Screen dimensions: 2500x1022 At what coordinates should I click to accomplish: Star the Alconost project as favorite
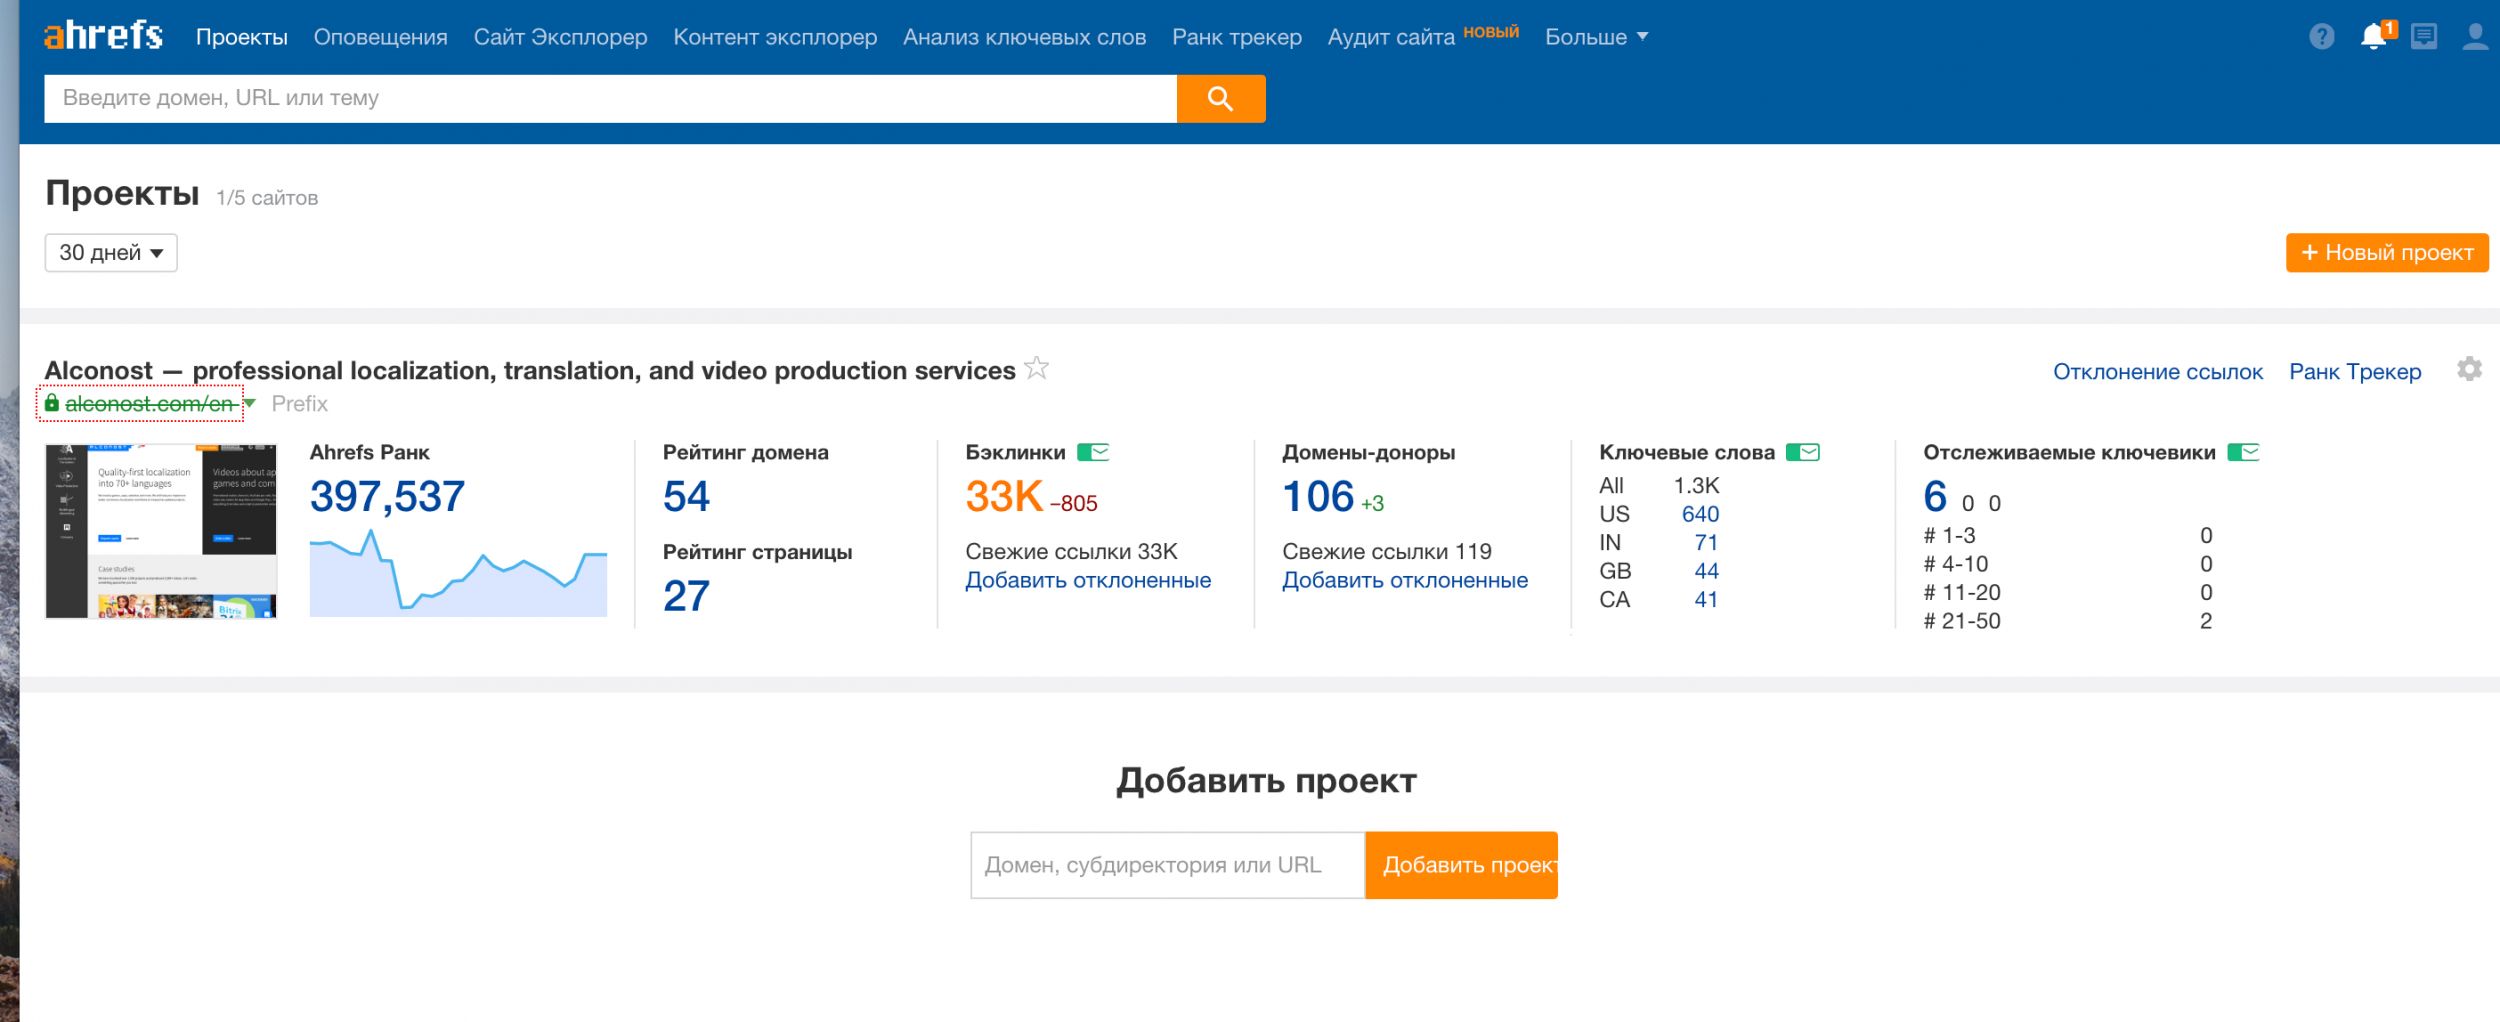[x=1037, y=368]
